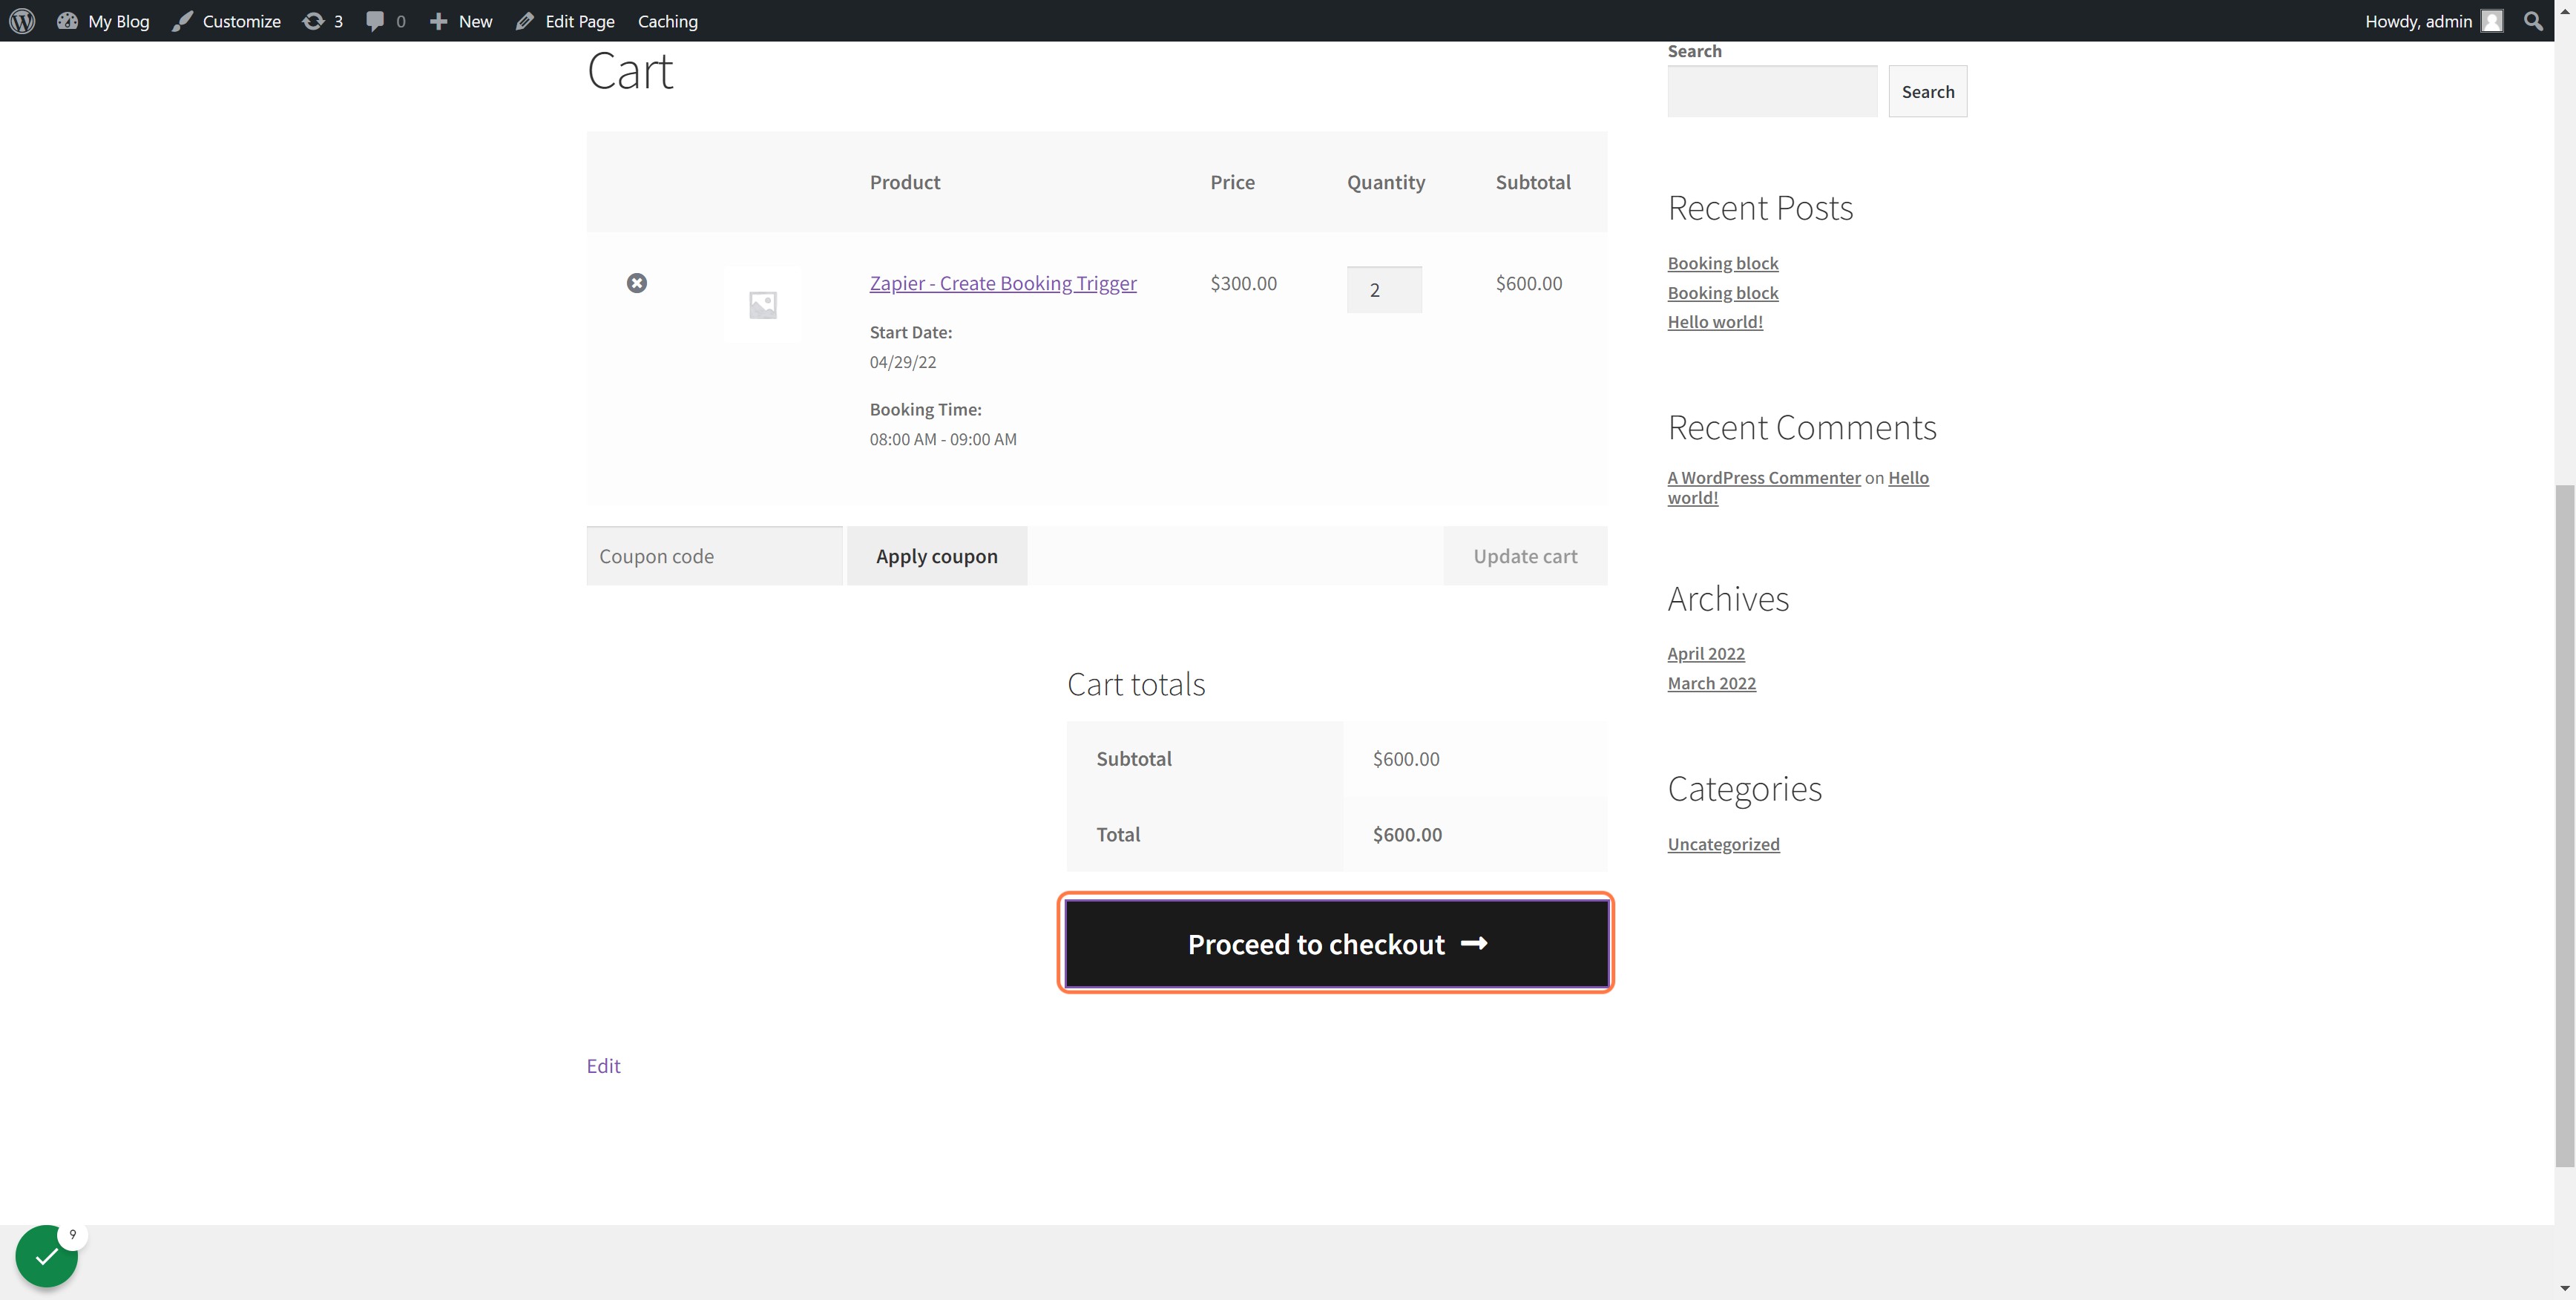Click Apply coupon button
The height and width of the screenshot is (1300, 2576).
937,556
